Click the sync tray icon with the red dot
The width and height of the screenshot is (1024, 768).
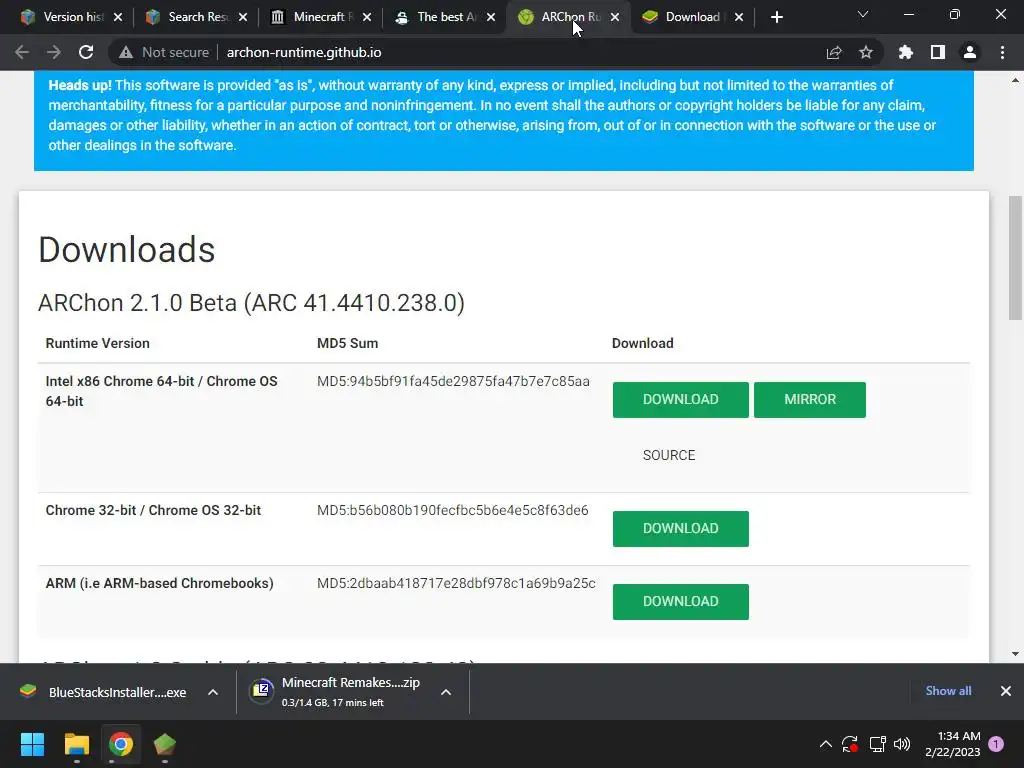coord(850,744)
